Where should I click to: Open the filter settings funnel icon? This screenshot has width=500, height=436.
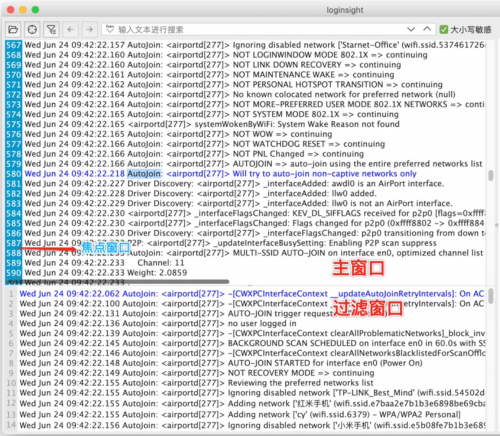click(x=52, y=30)
